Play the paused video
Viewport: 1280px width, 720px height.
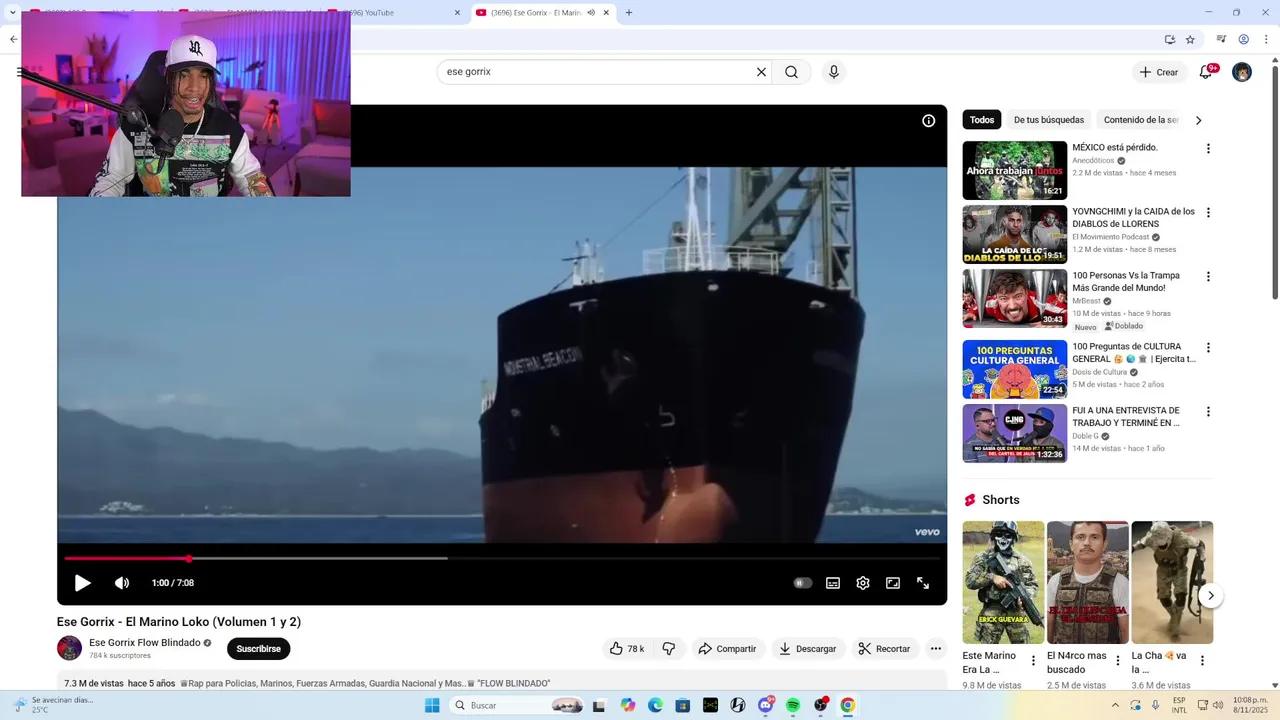point(82,583)
